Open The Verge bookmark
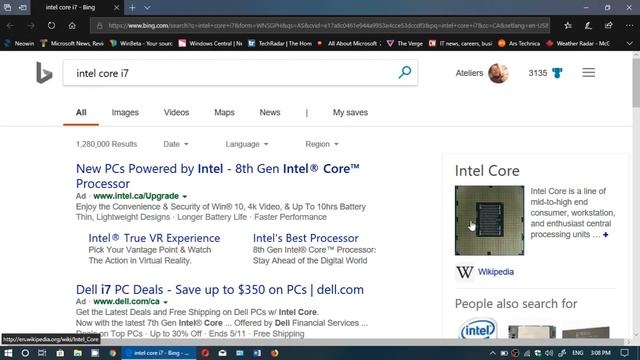Screen dimensions: 640x360 click(404, 43)
